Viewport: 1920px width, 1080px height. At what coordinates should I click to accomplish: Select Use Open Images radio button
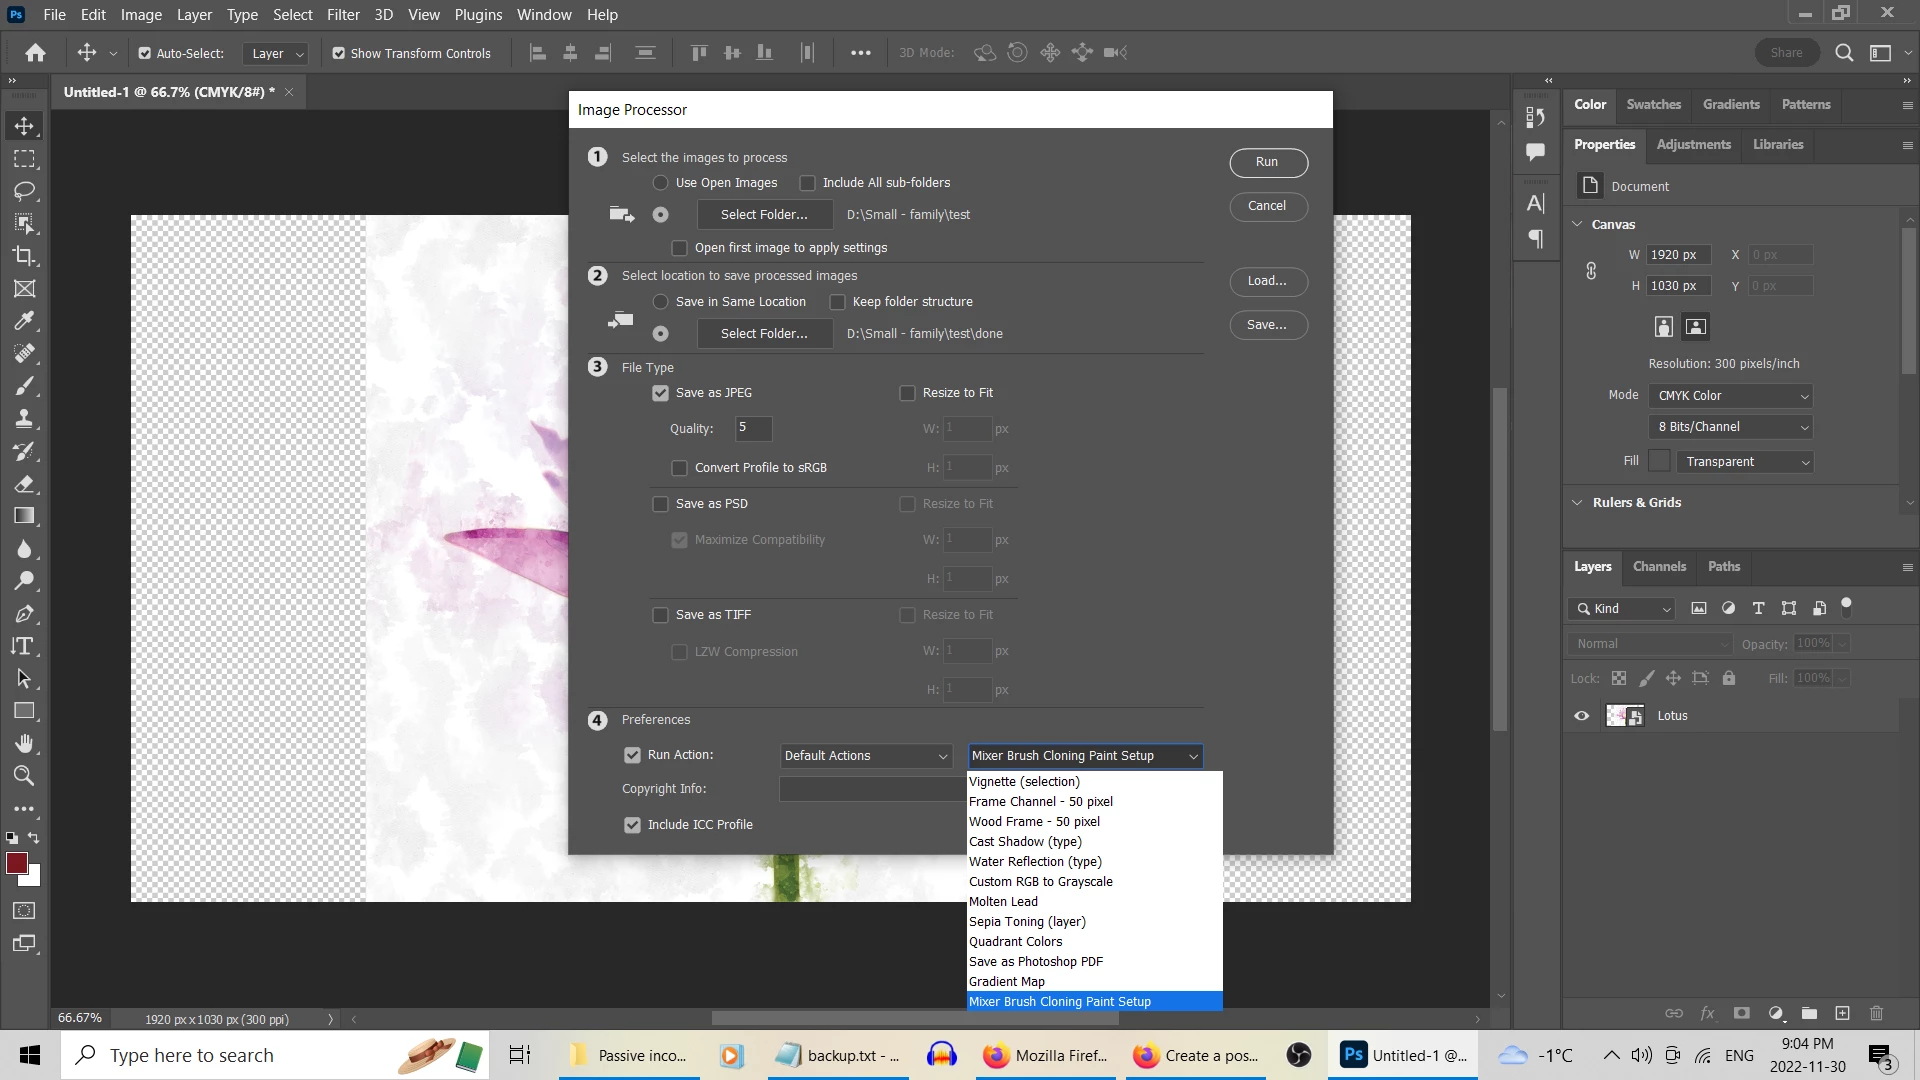[660, 183]
